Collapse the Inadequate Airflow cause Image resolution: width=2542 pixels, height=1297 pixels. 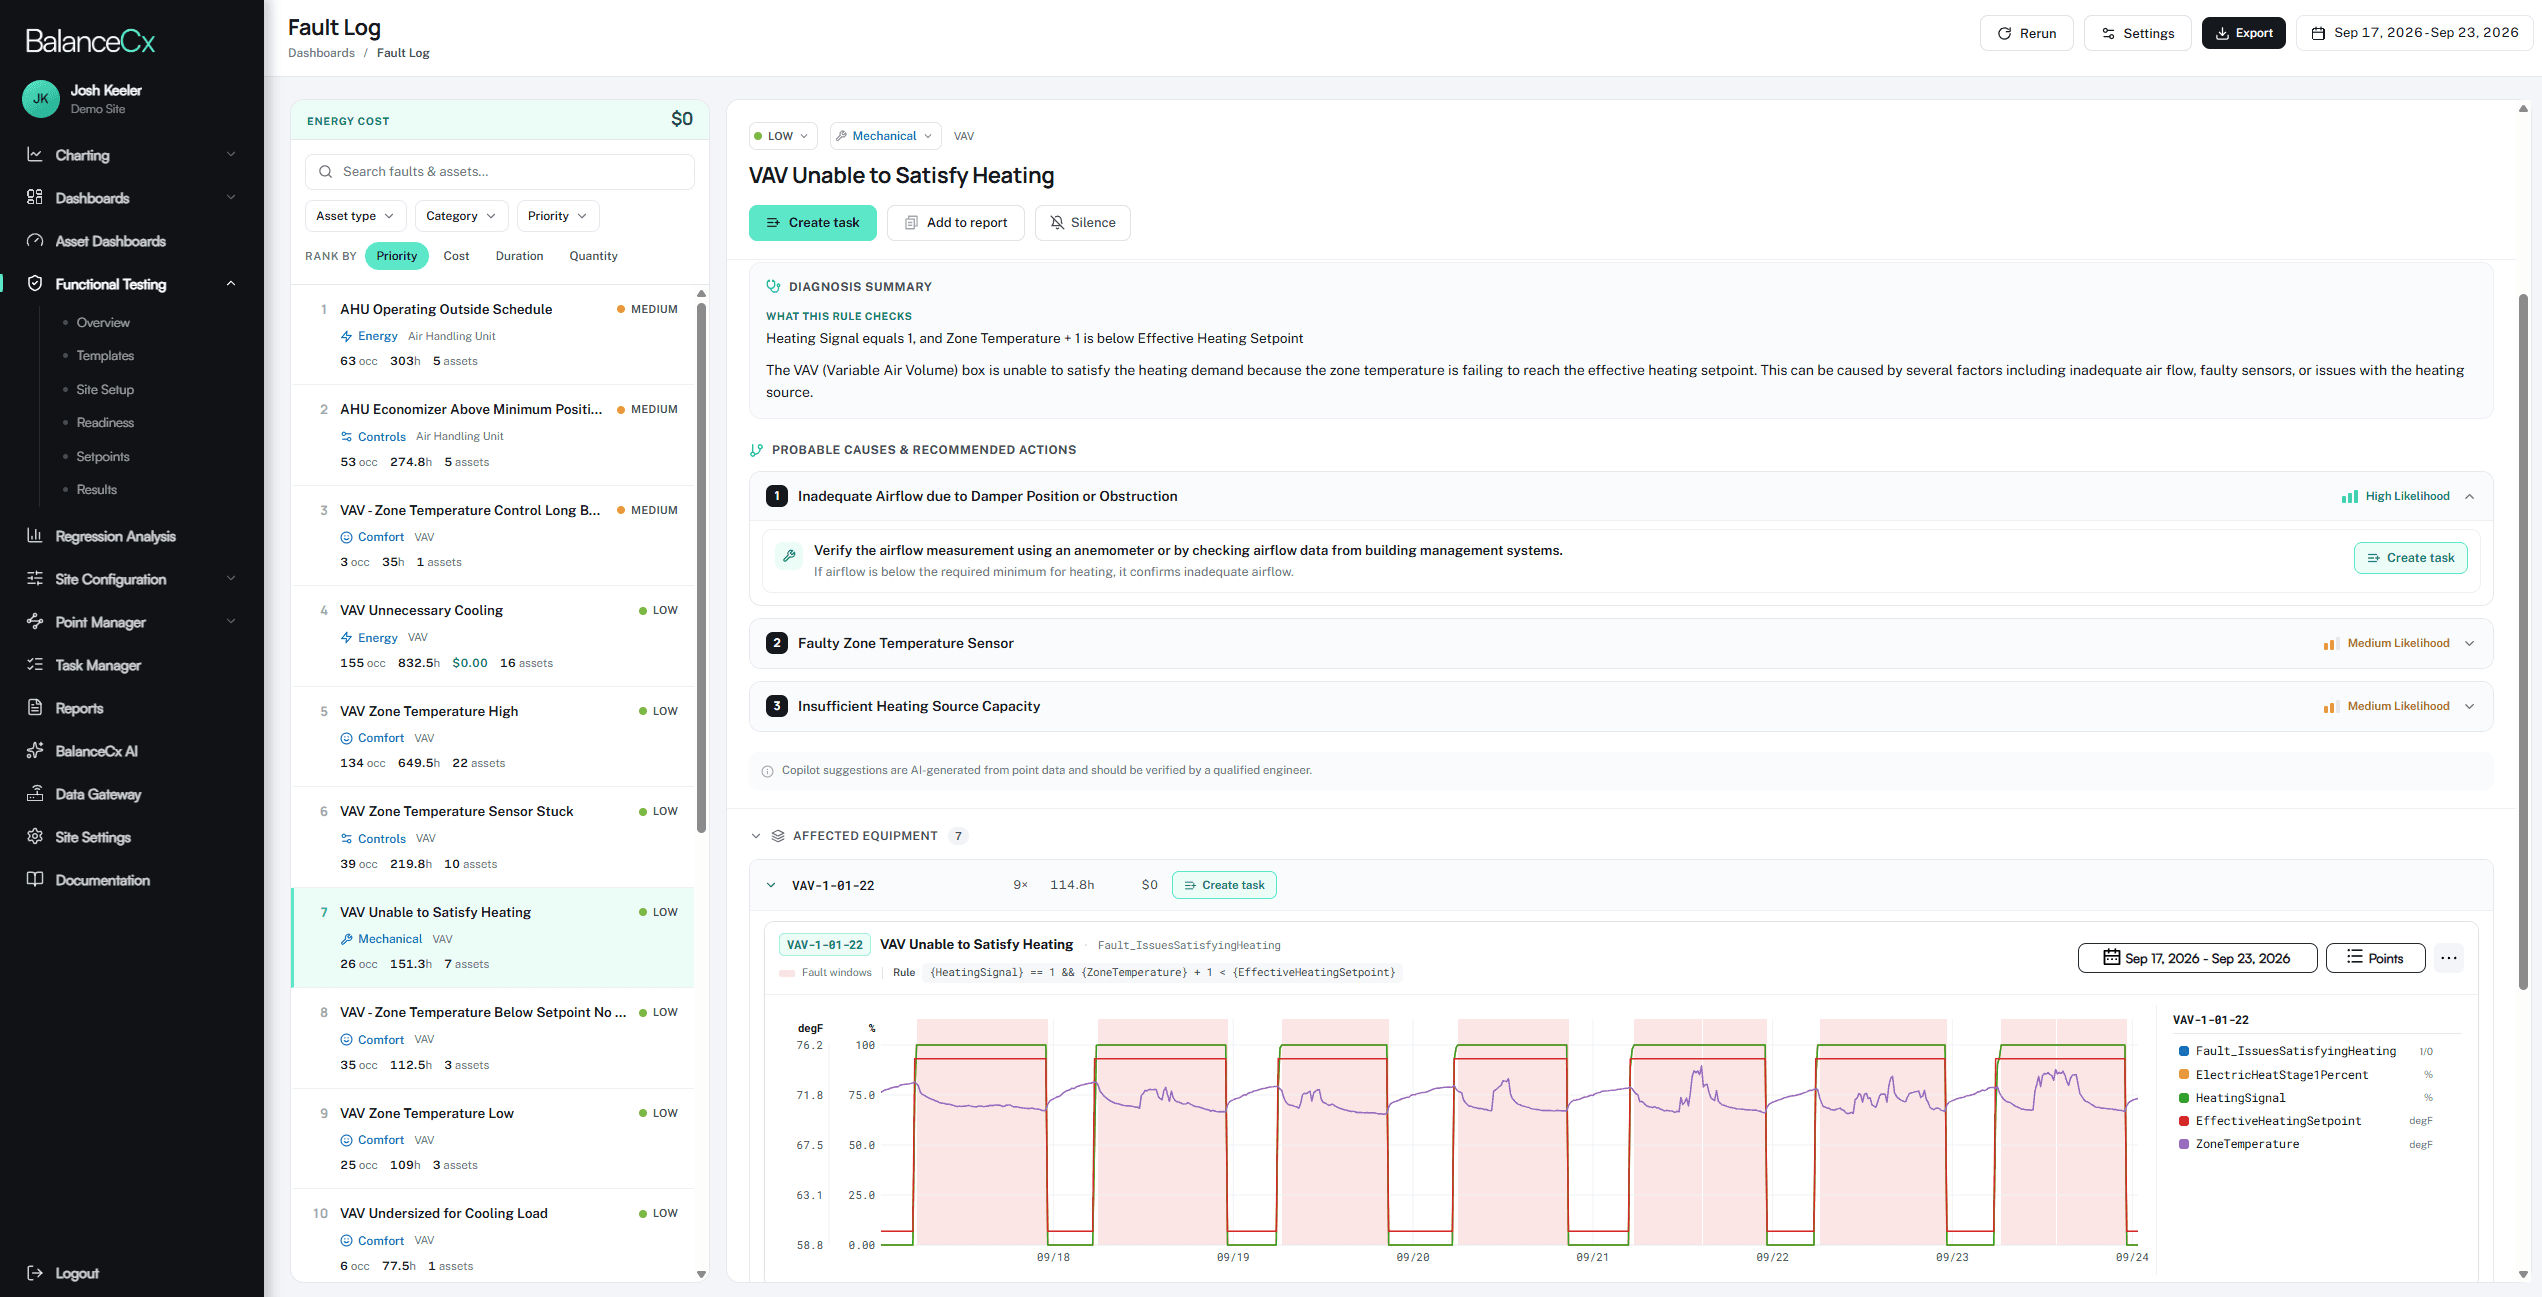(x=2470, y=496)
